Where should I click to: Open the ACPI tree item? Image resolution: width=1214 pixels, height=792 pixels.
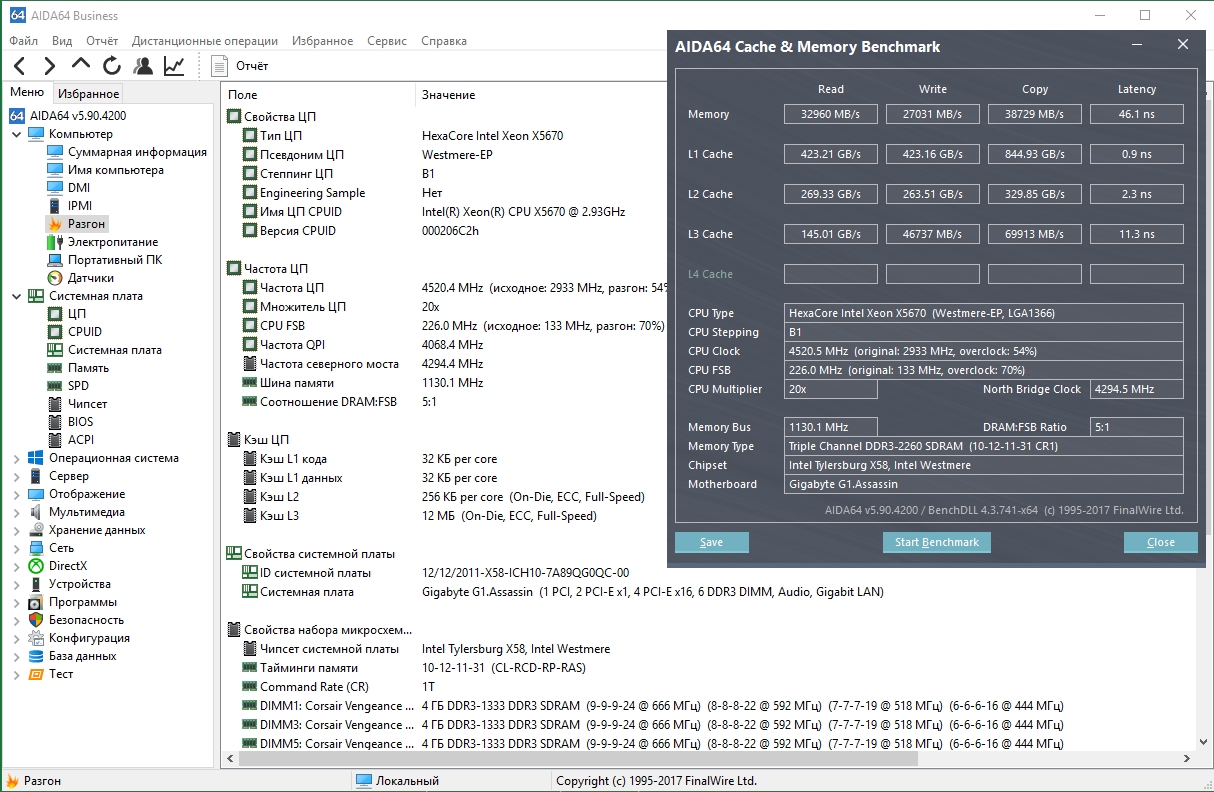(81, 440)
